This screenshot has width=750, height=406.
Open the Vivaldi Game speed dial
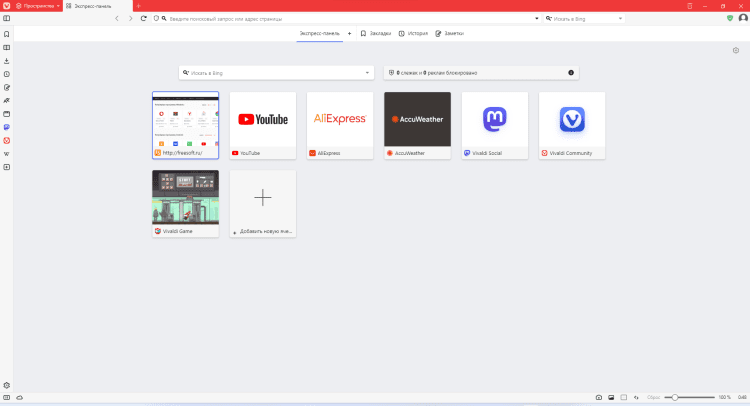point(186,203)
